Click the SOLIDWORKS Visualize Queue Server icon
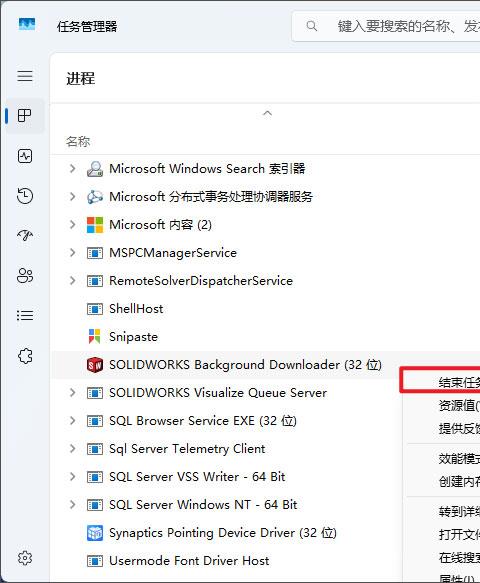This screenshot has height=583, width=480. [95, 393]
